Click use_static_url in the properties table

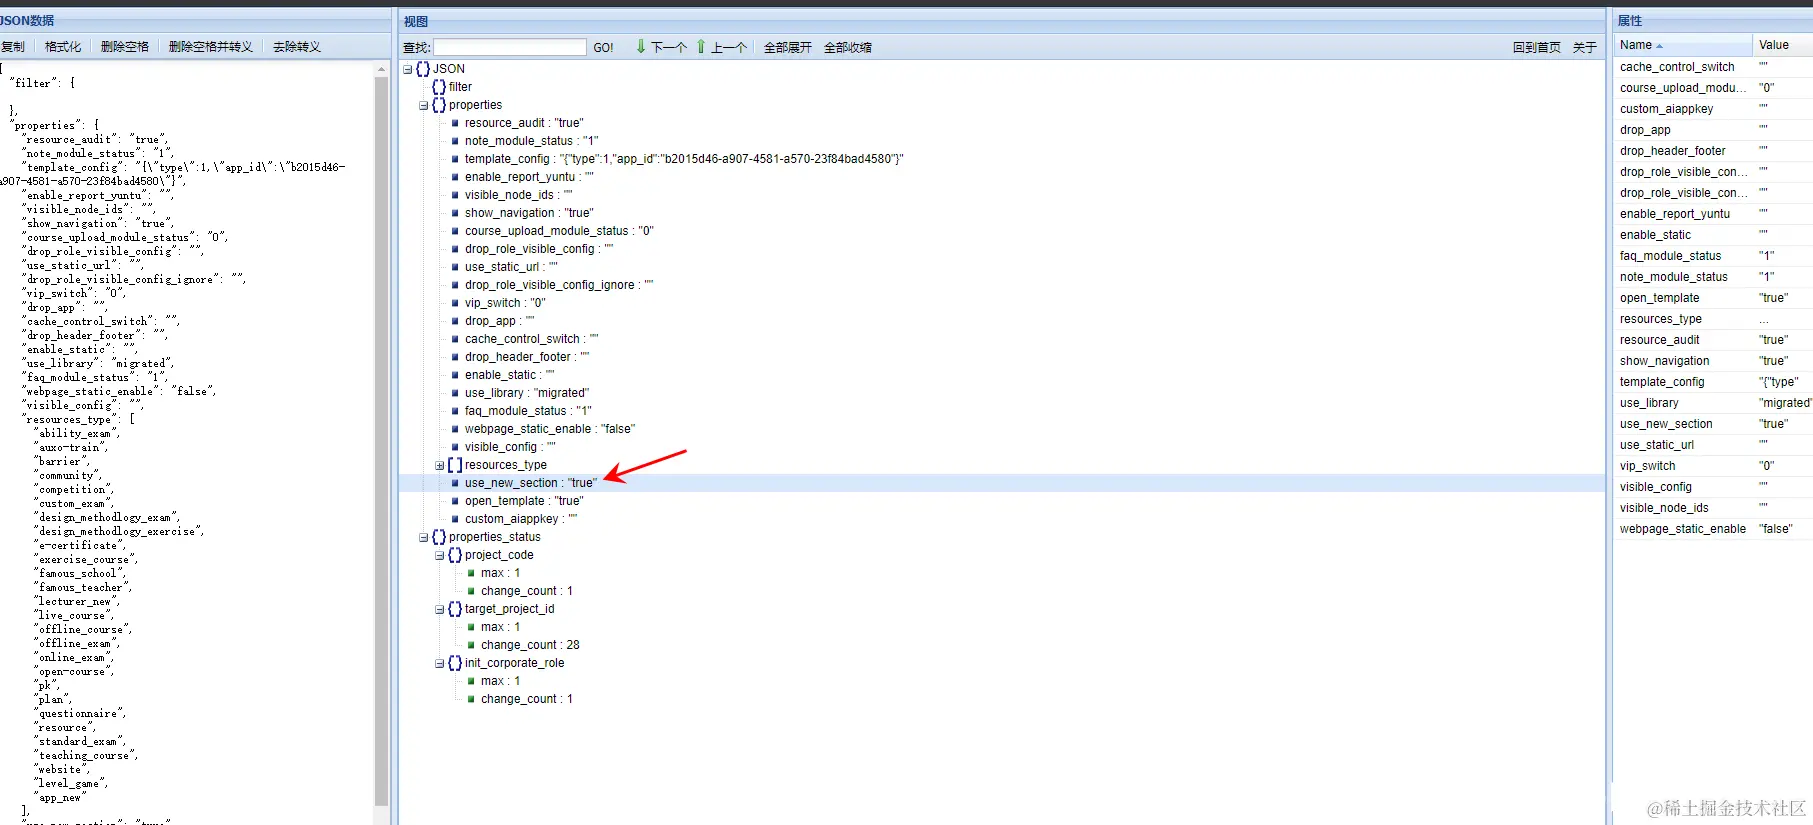tap(1656, 445)
